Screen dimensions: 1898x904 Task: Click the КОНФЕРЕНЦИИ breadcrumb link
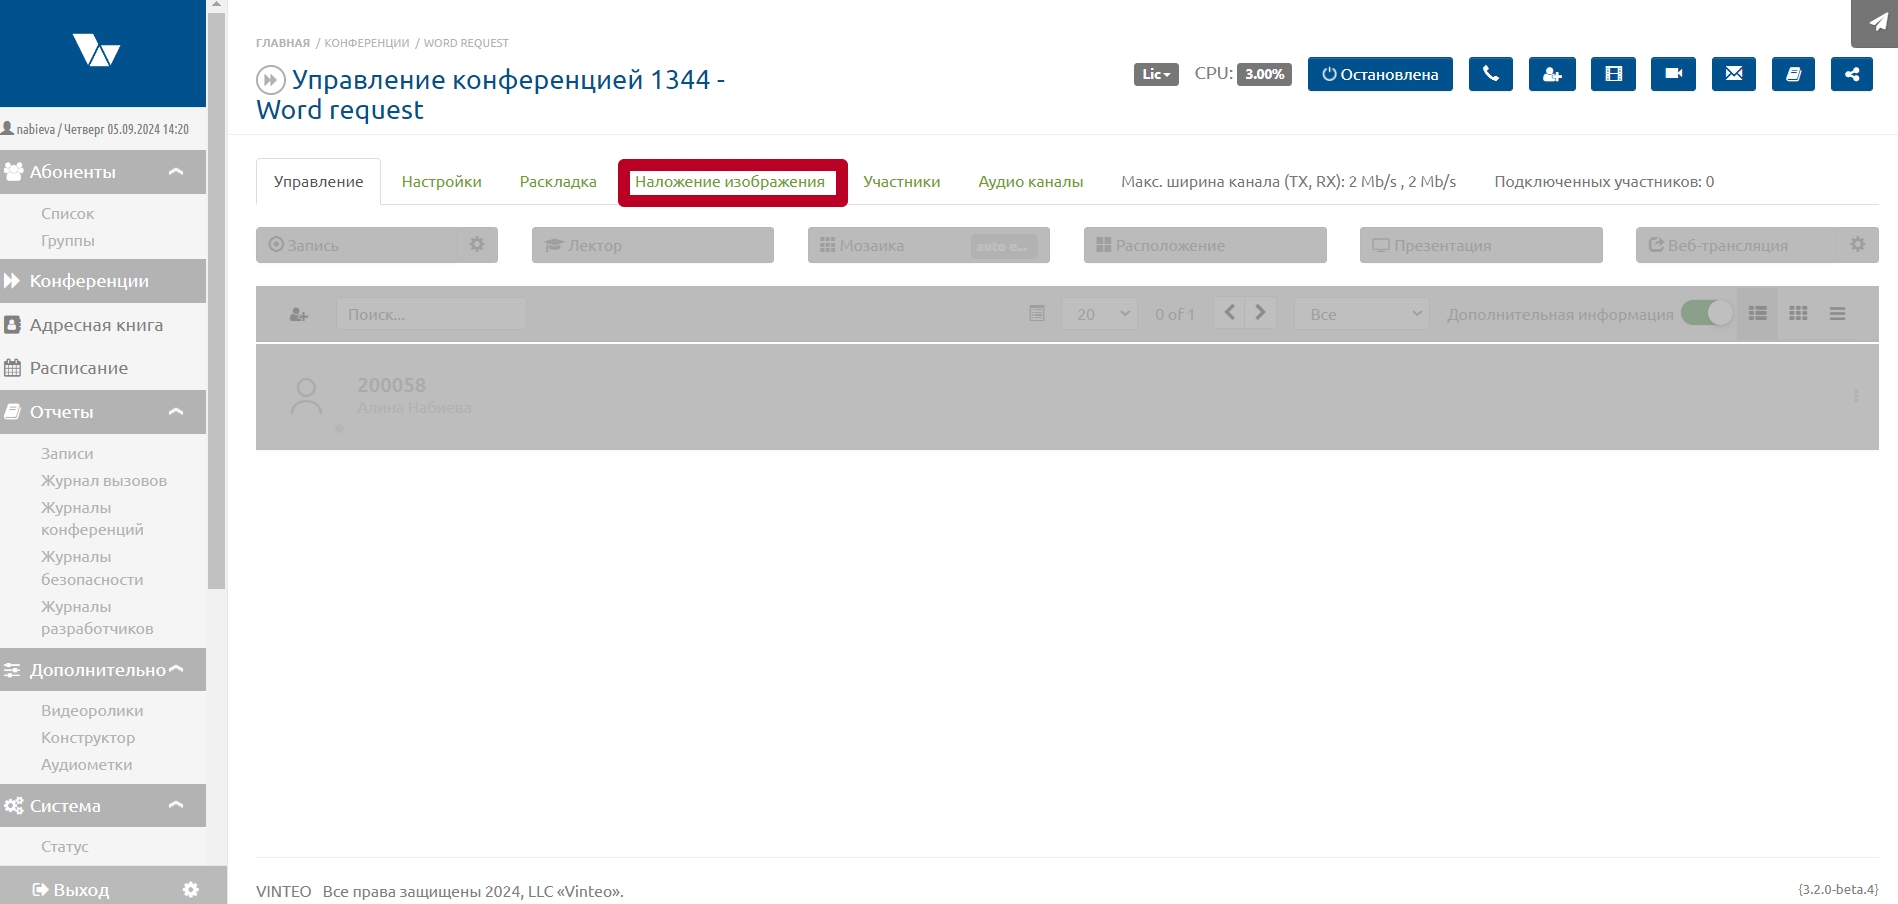(367, 43)
